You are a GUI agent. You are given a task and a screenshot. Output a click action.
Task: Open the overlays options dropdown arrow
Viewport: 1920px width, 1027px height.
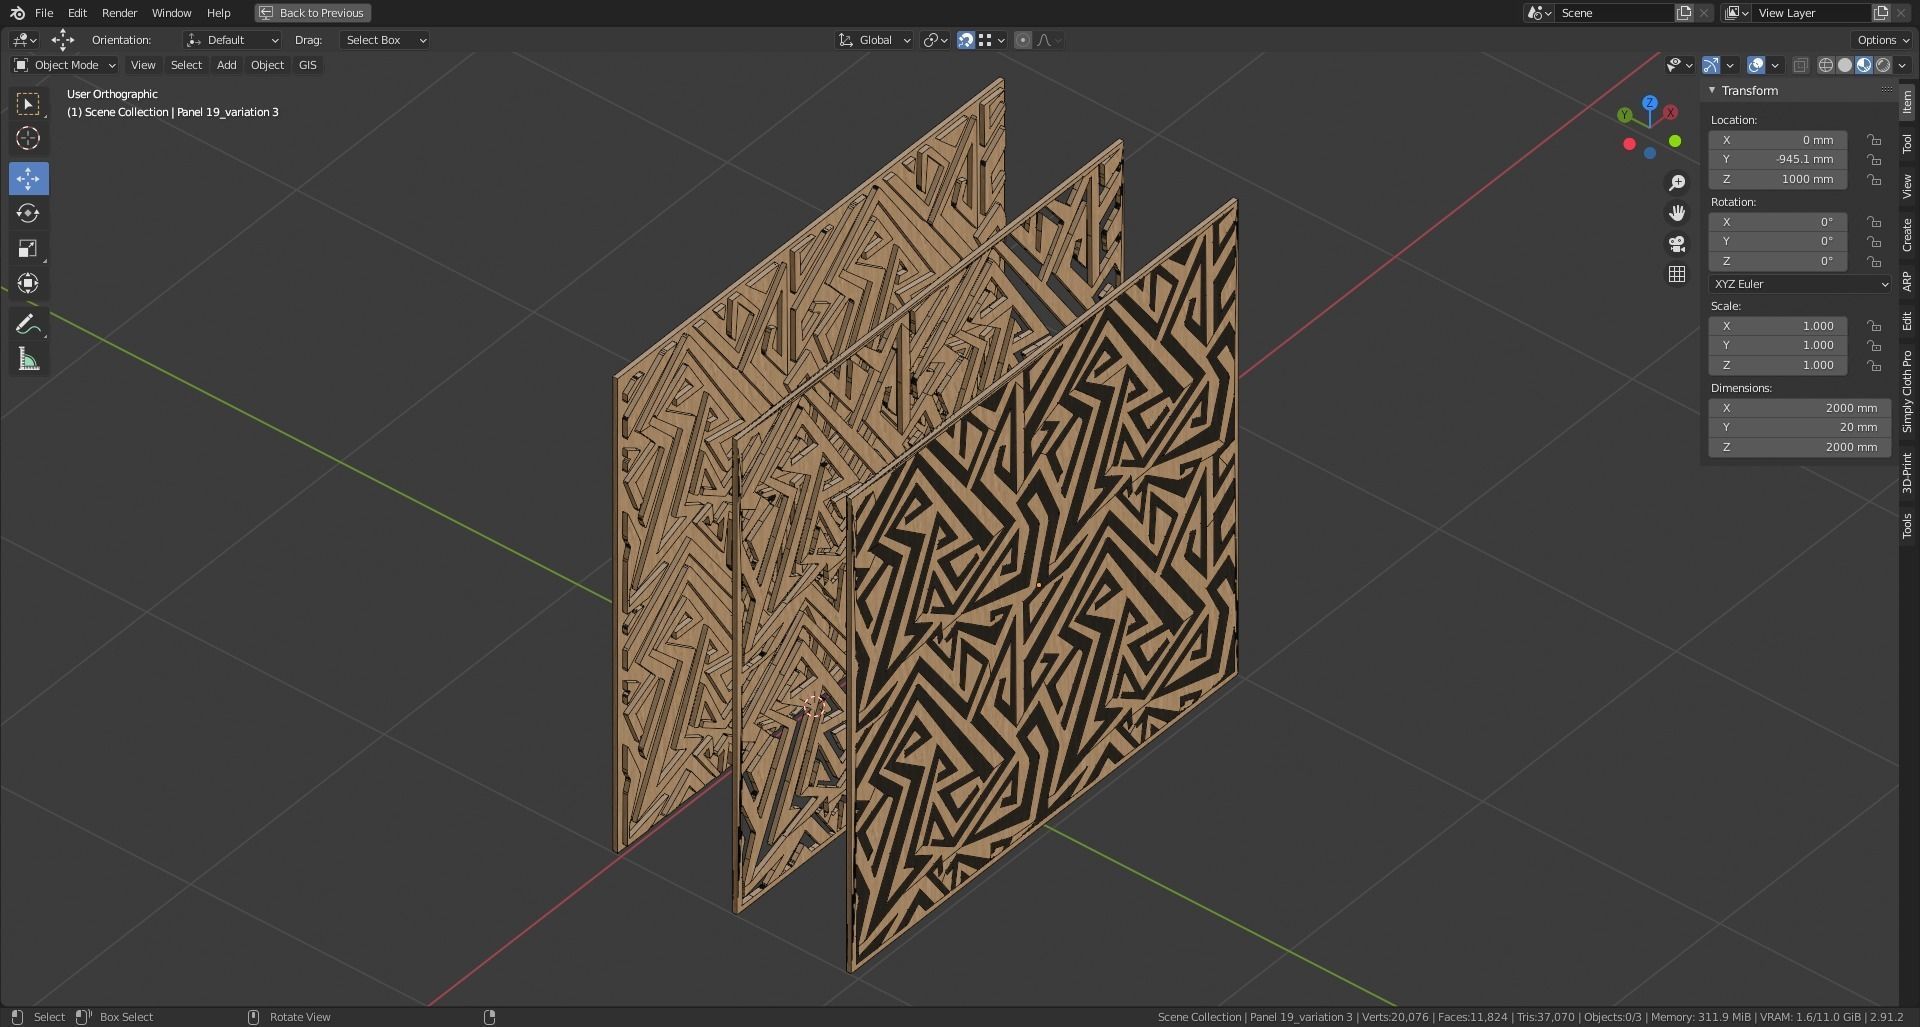point(1775,65)
